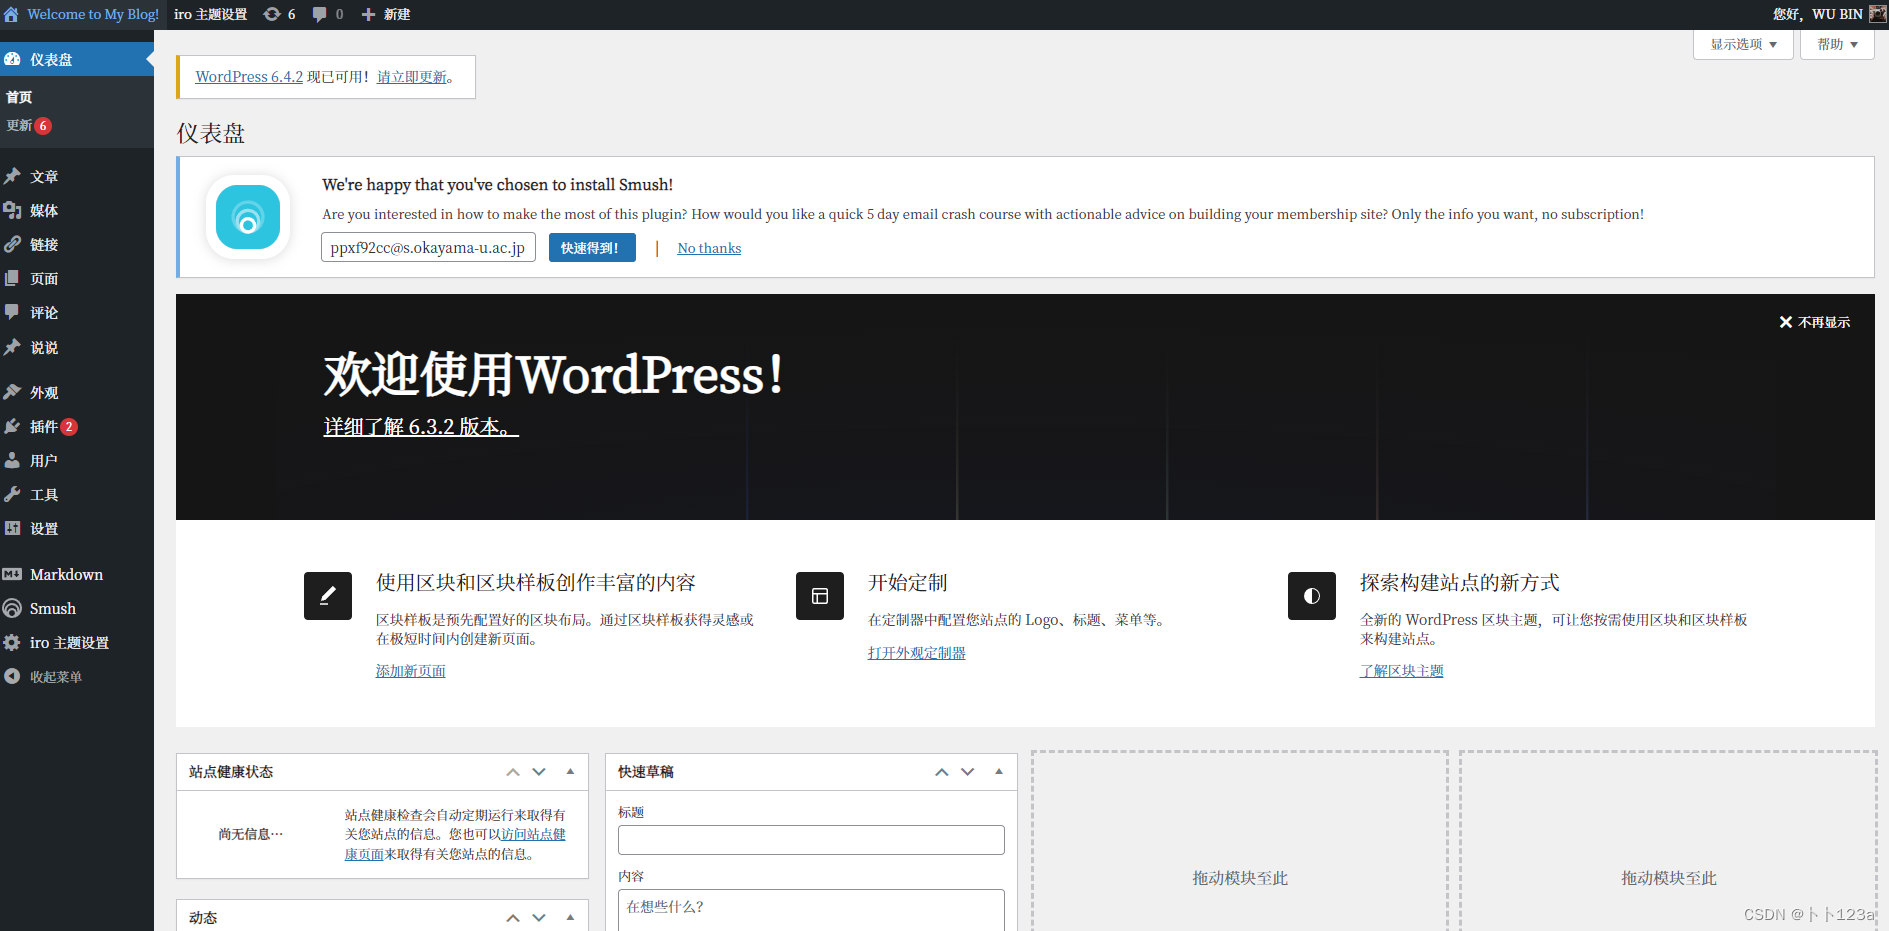Image resolution: width=1889 pixels, height=931 pixels.
Task: Open 新建 menu label in admin bar
Action: [397, 14]
